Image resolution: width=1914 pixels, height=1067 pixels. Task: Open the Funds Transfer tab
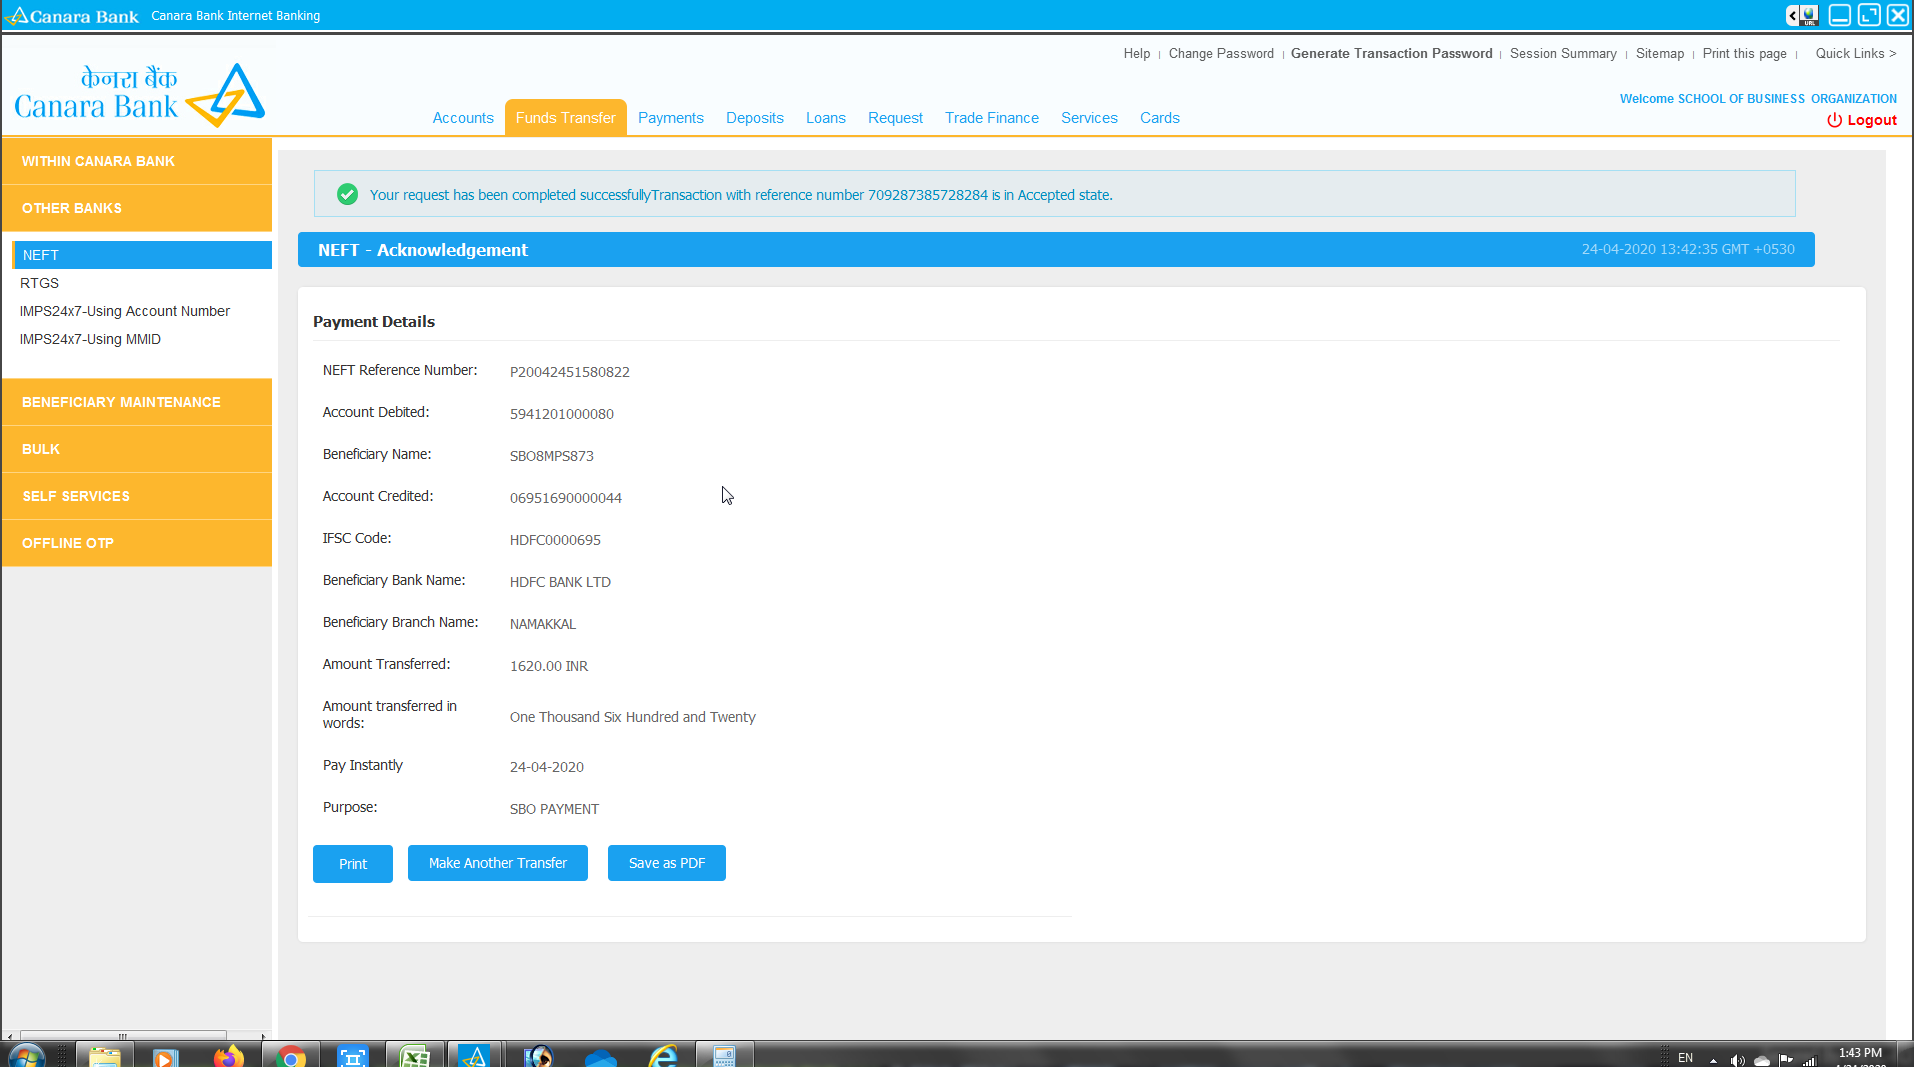[x=566, y=118]
